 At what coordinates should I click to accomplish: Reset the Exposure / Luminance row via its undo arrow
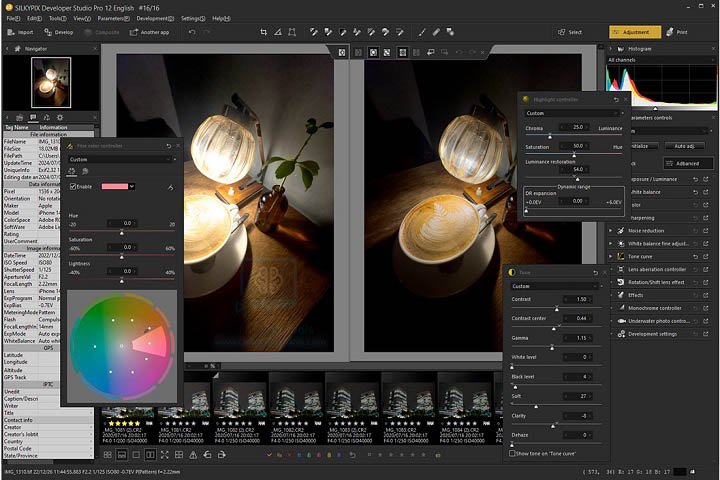(696, 179)
